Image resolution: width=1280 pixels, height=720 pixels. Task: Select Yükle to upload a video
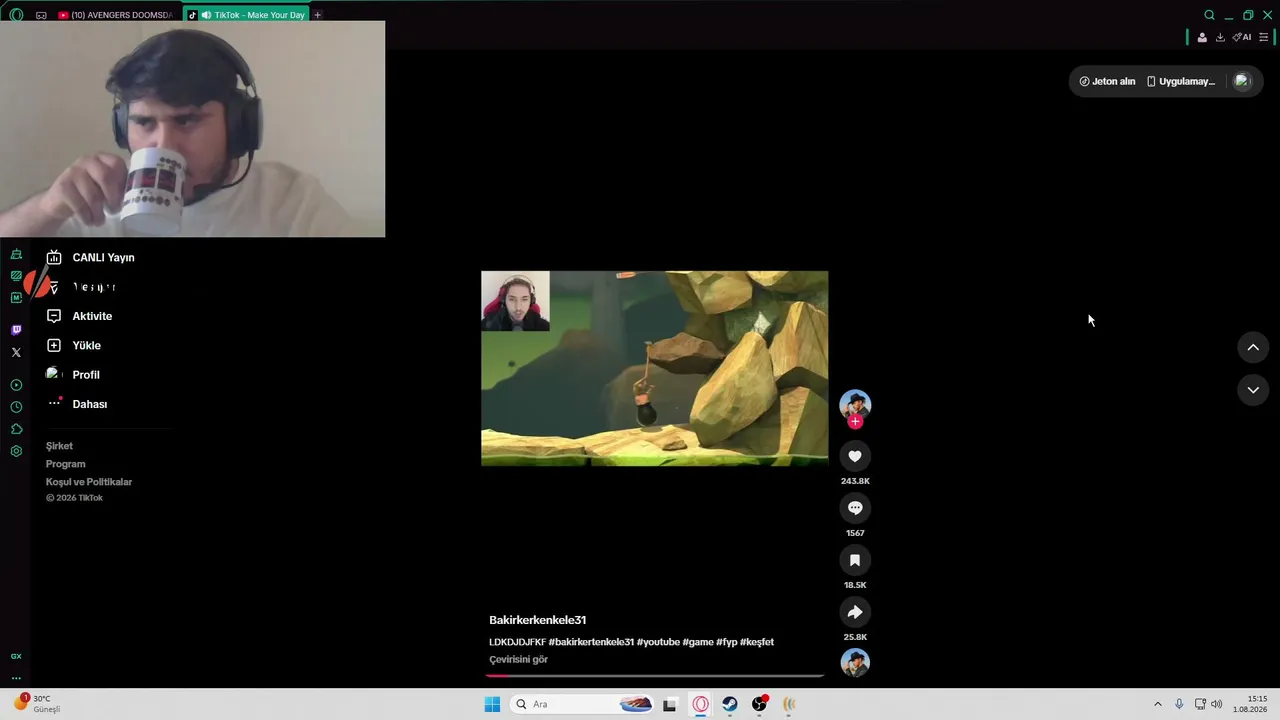coord(74,345)
